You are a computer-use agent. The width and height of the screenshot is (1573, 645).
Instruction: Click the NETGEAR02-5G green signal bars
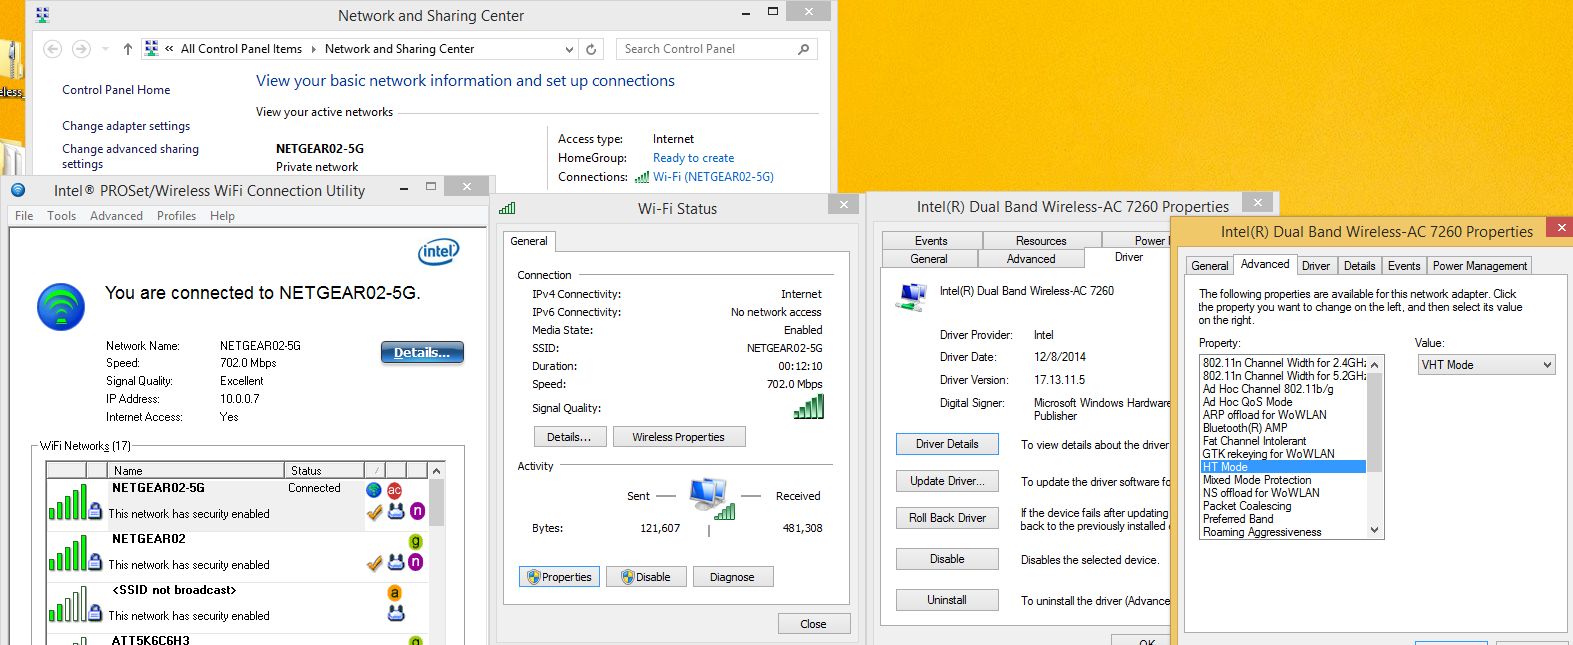(x=67, y=503)
